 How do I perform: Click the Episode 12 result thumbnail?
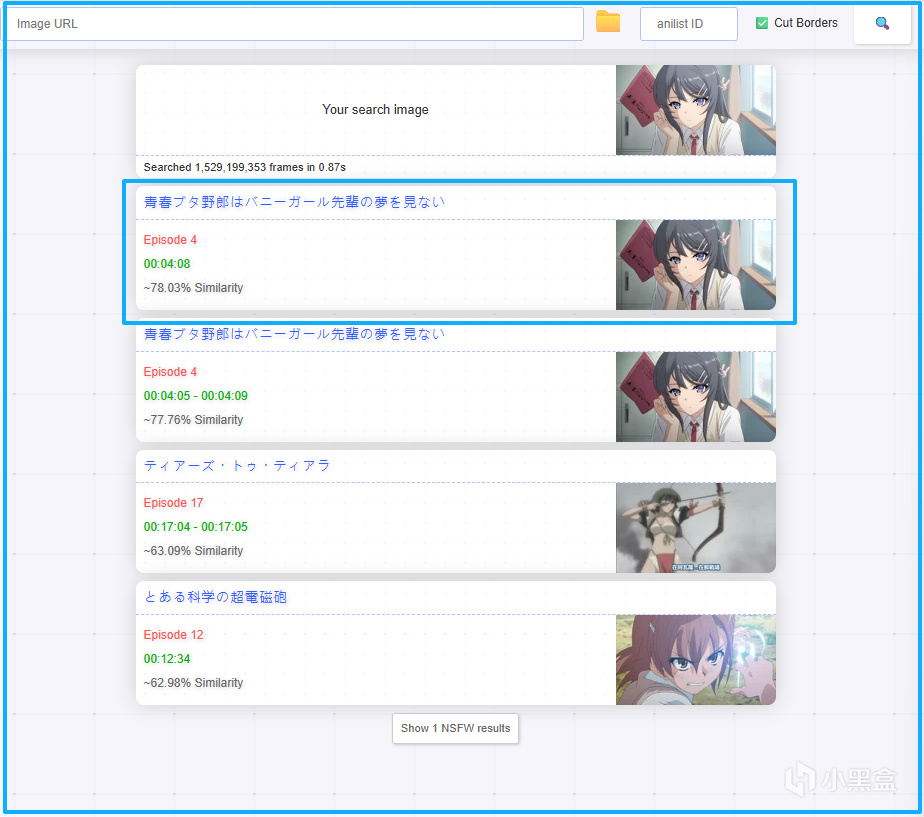click(x=695, y=660)
